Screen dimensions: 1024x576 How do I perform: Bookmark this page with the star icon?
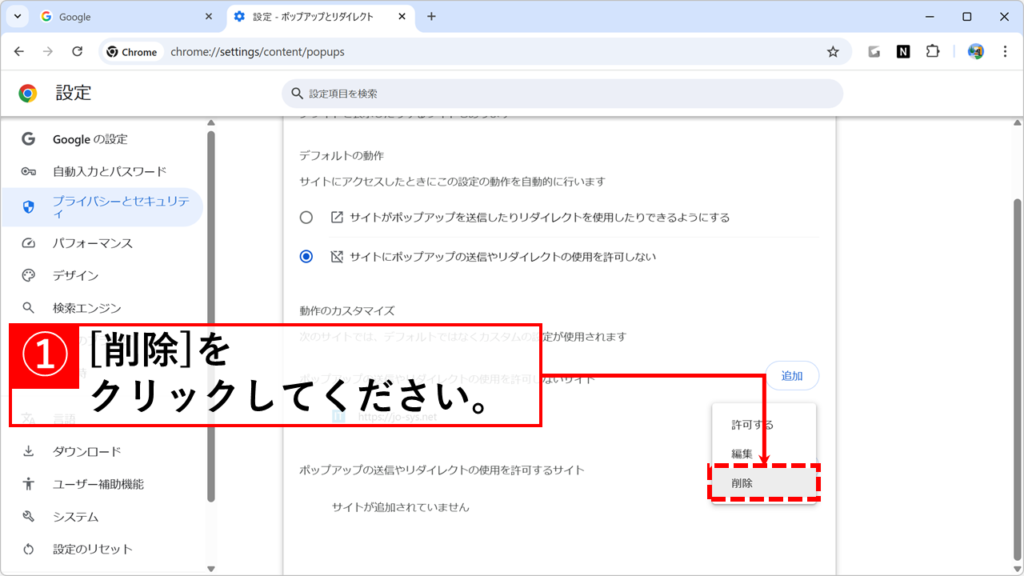(833, 52)
